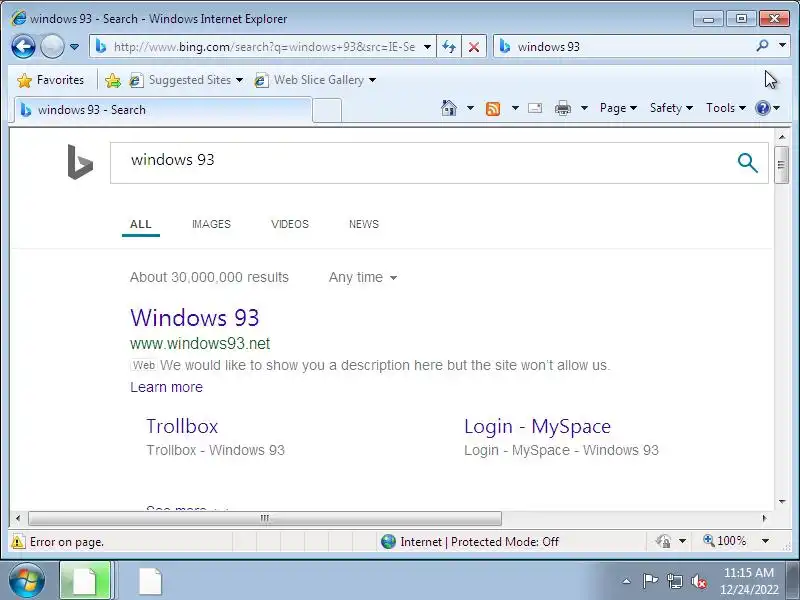Open the Login - MySpace sublink

[537, 427]
